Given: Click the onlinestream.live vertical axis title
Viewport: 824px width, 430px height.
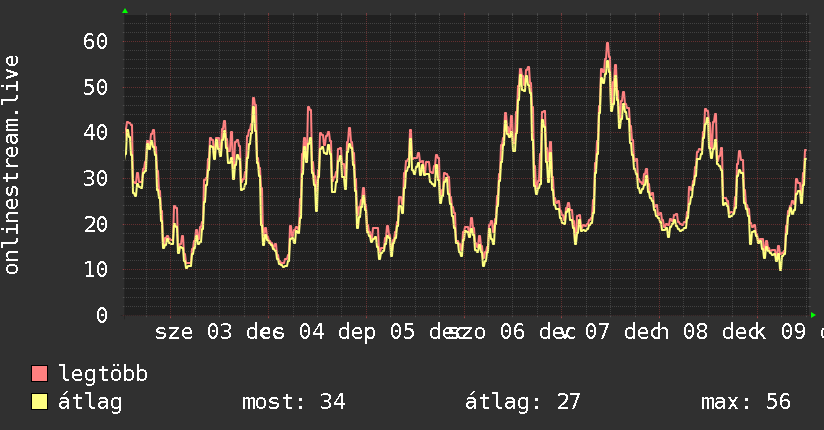Looking at the screenshot, I should pyautogui.click(x=12, y=165).
